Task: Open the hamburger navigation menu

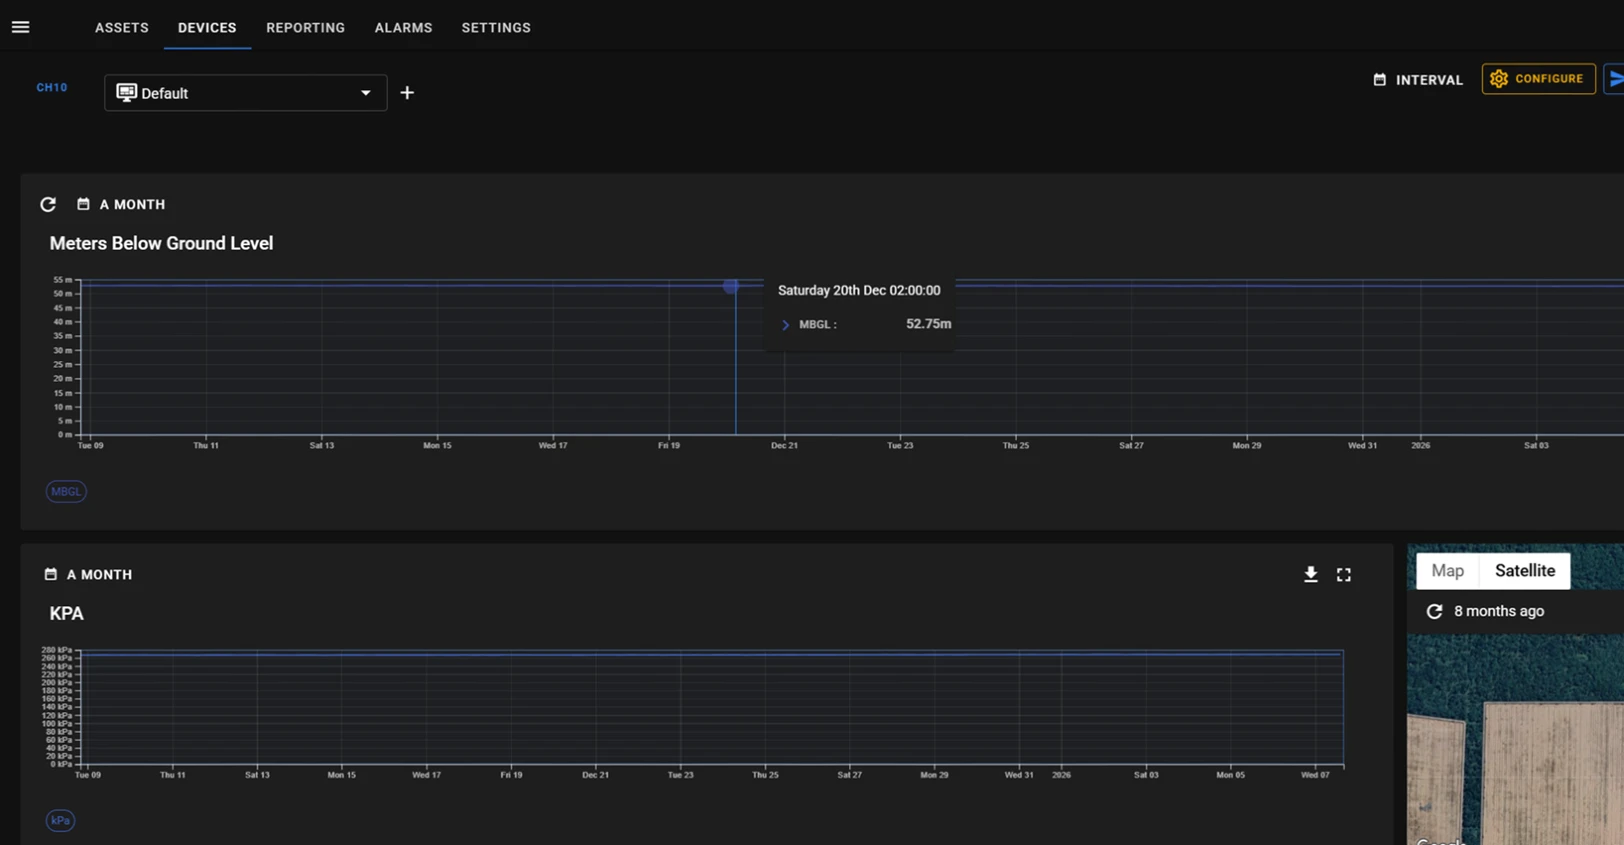Action: coord(20,27)
